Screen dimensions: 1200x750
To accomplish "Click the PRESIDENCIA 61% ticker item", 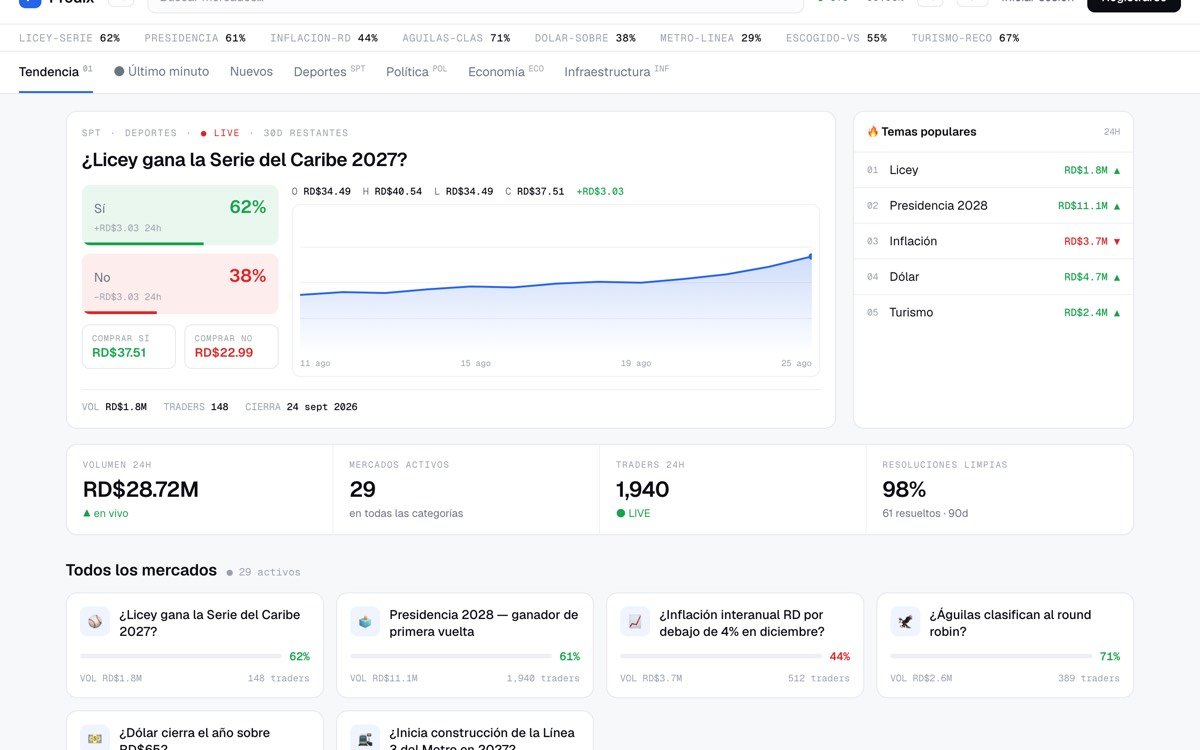I will 195,38.
